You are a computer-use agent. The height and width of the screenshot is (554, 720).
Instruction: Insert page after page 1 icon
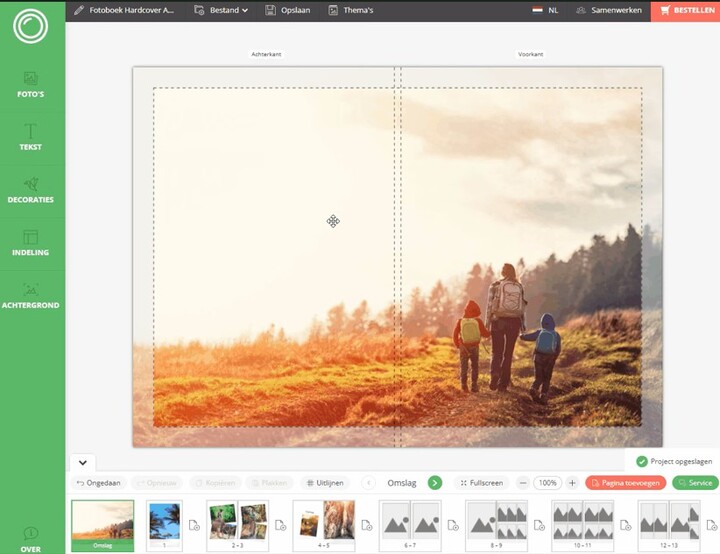(x=194, y=525)
